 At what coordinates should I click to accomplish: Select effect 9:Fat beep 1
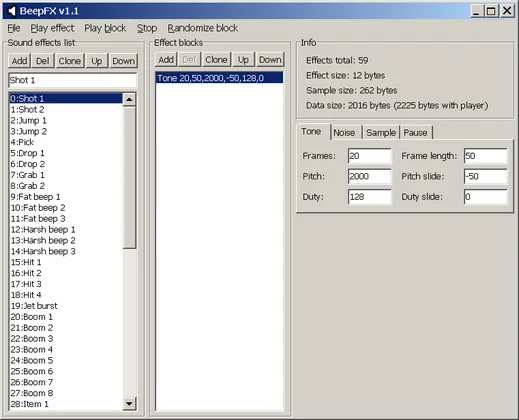click(x=66, y=197)
